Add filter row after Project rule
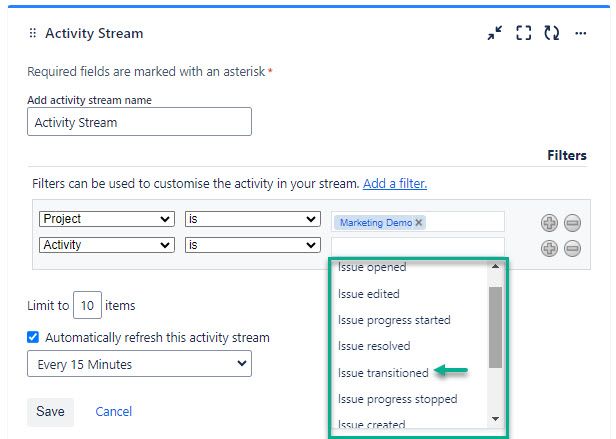This screenshot has height=439, width=616. (549, 223)
